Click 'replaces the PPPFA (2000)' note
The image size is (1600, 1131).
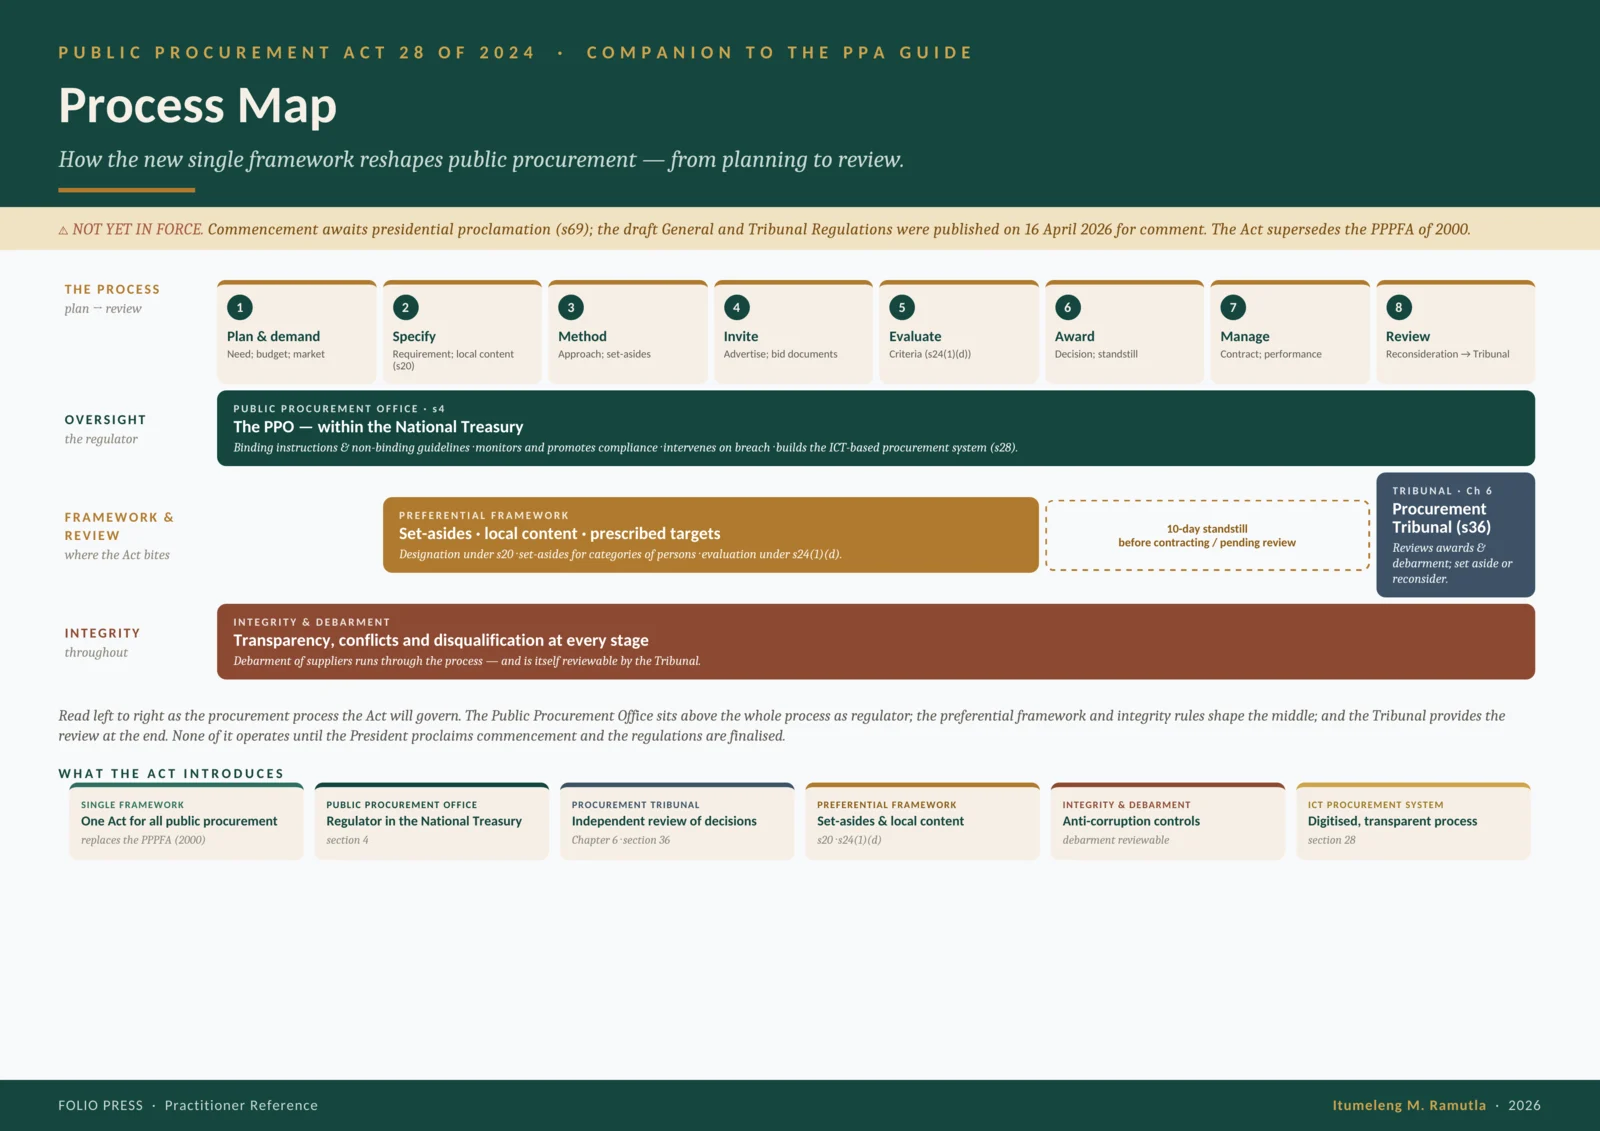point(143,840)
